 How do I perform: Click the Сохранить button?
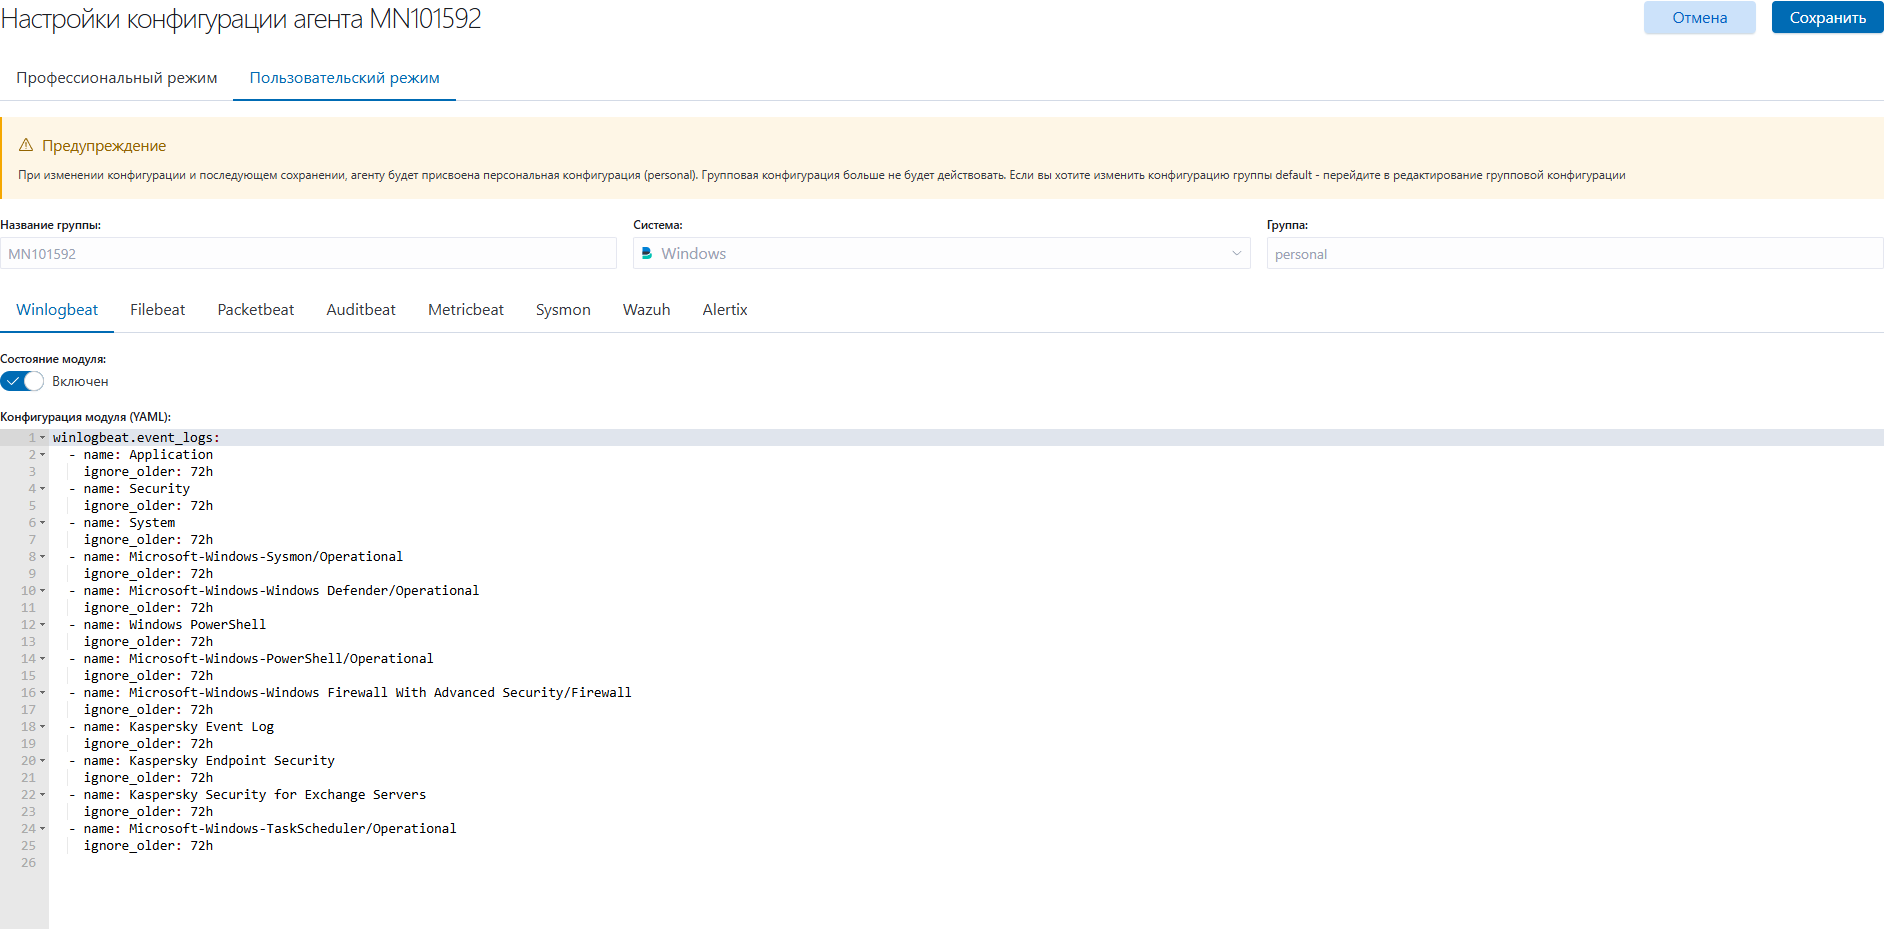[x=1828, y=18]
